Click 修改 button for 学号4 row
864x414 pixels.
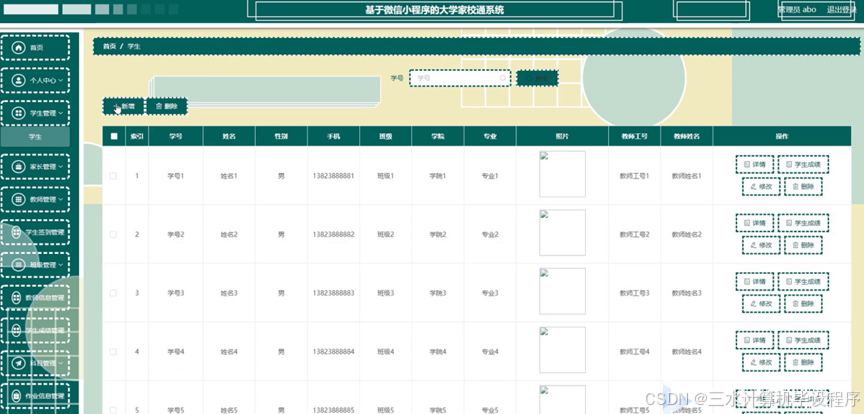760,362
